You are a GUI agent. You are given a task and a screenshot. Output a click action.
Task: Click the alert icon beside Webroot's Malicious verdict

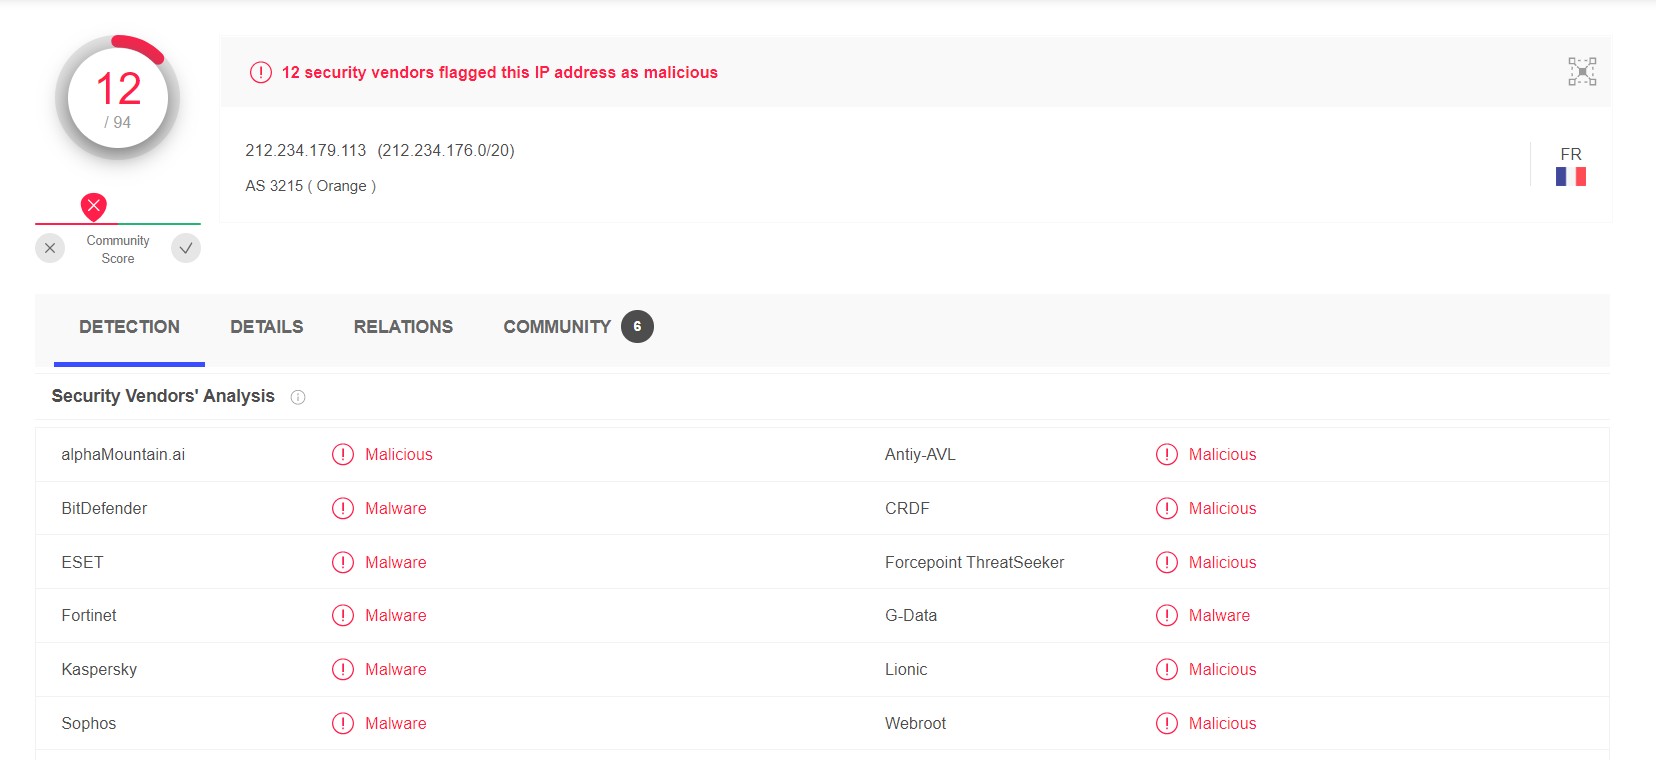click(x=1166, y=723)
